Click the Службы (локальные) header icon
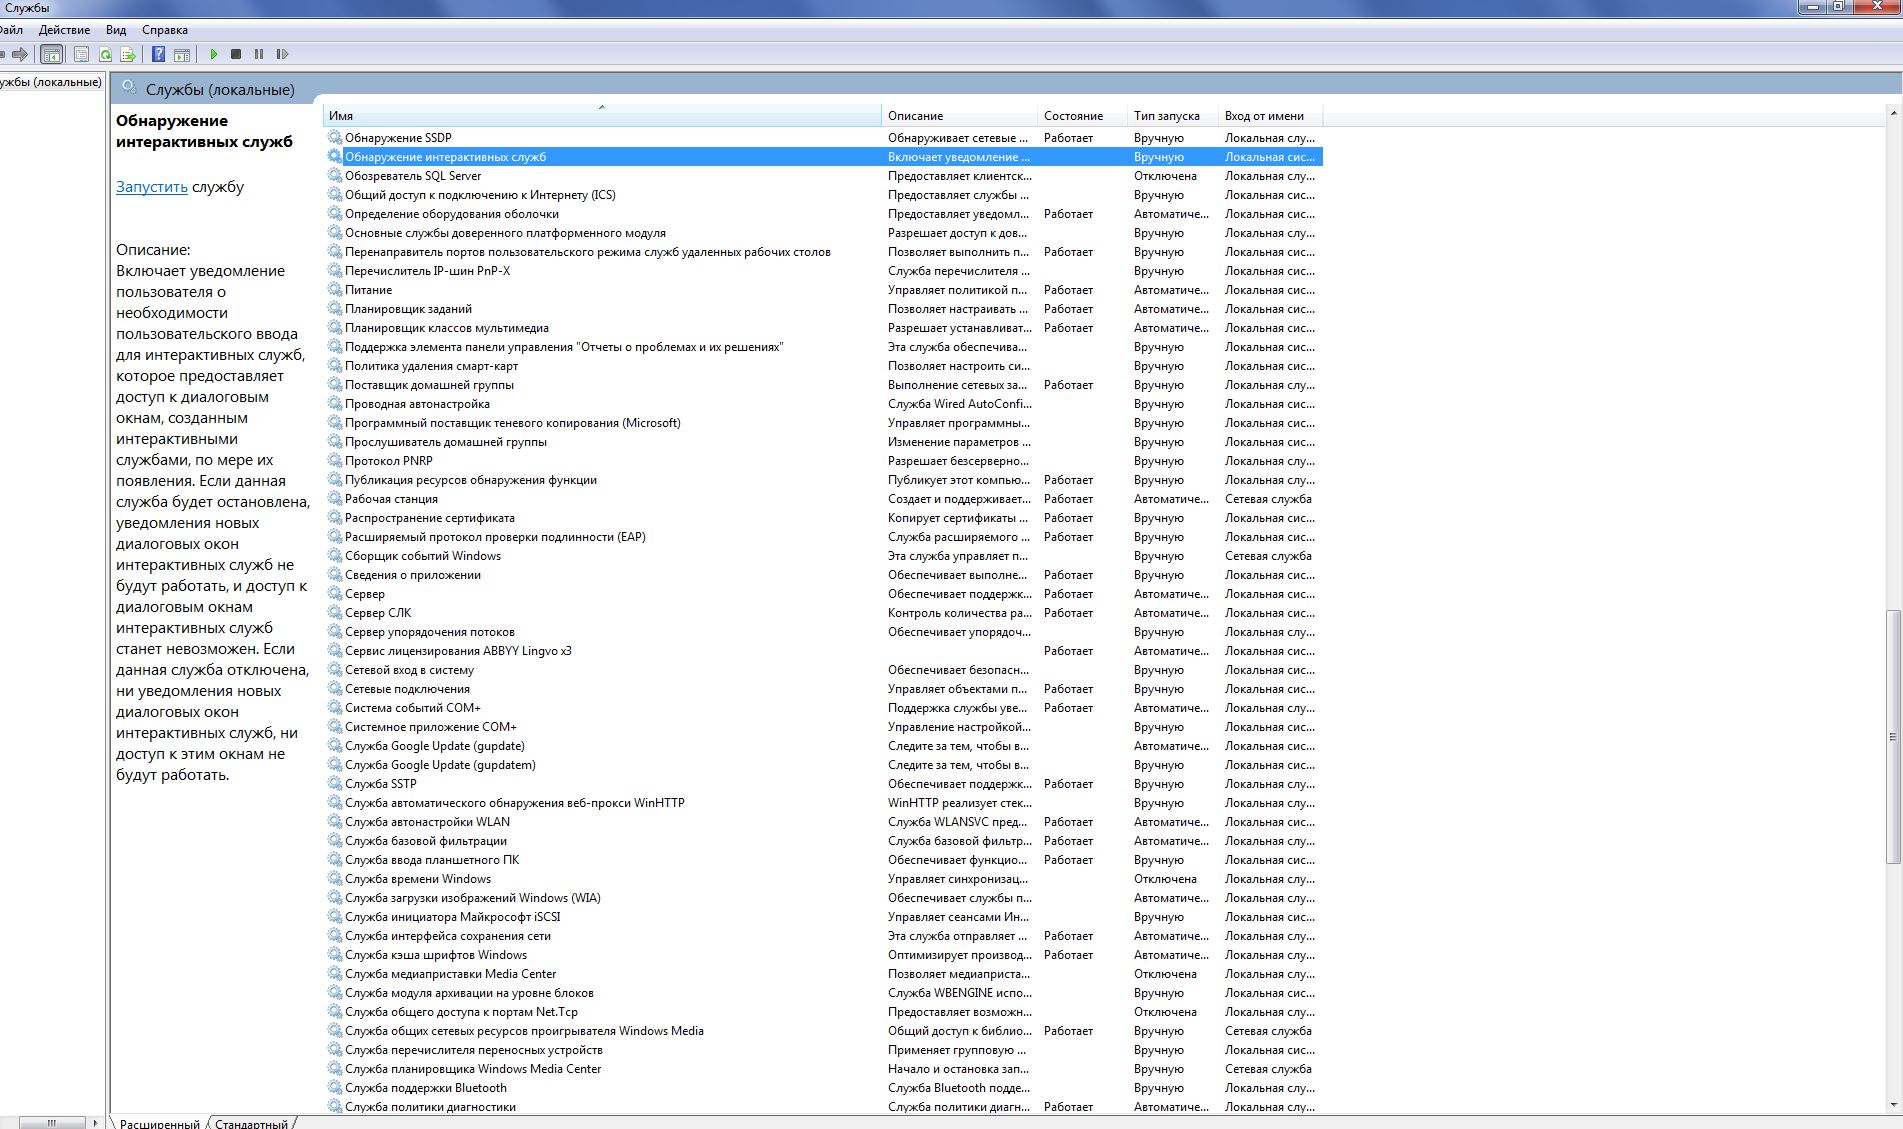 pos(128,88)
